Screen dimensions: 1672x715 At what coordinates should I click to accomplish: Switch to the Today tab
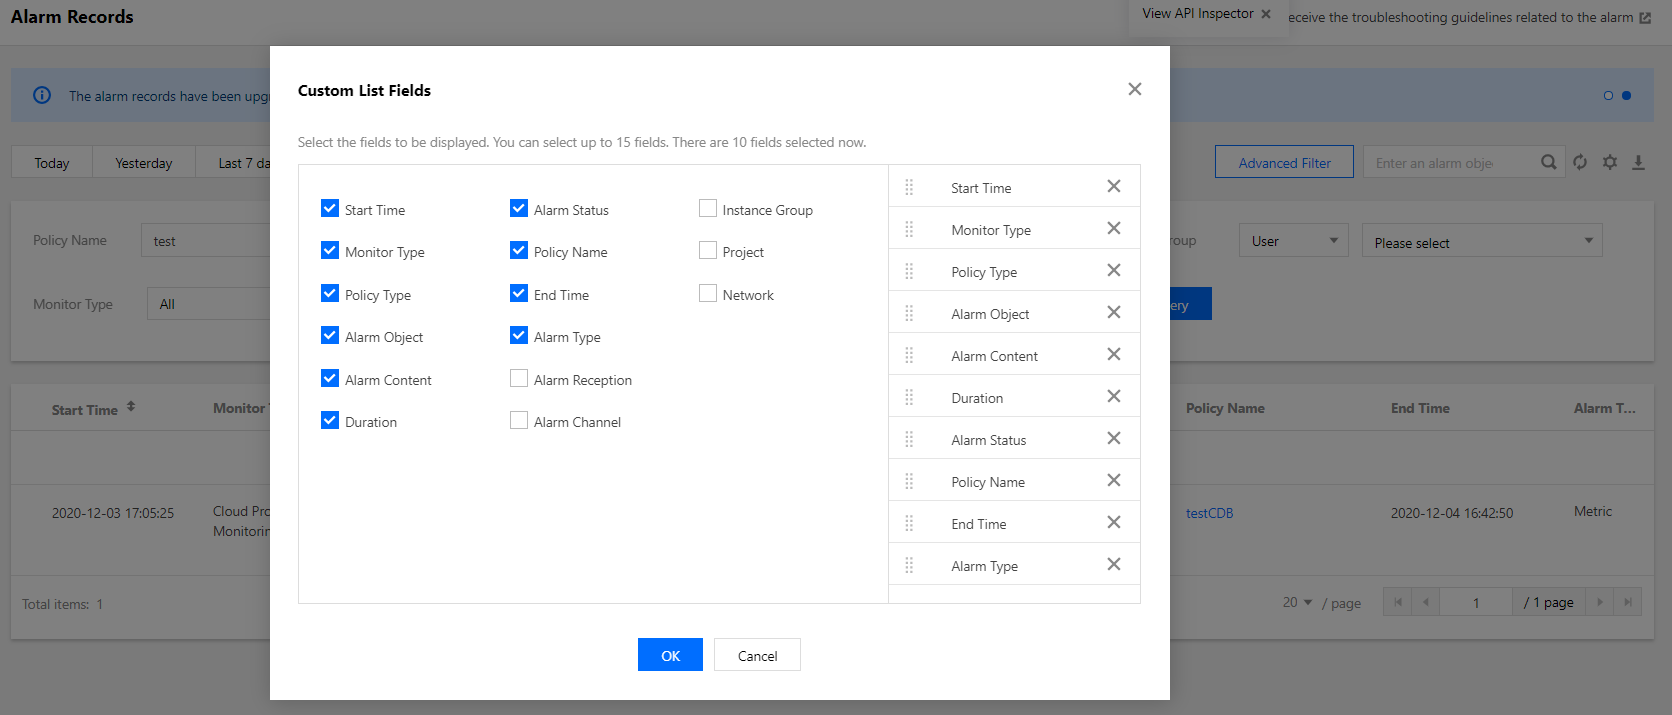[52, 163]
